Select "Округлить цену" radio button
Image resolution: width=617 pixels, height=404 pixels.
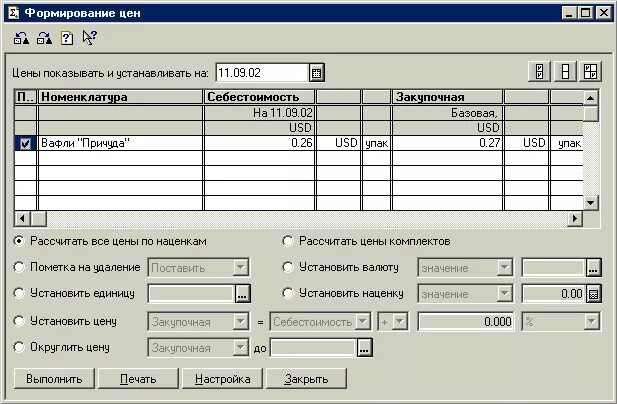[19, 347]
